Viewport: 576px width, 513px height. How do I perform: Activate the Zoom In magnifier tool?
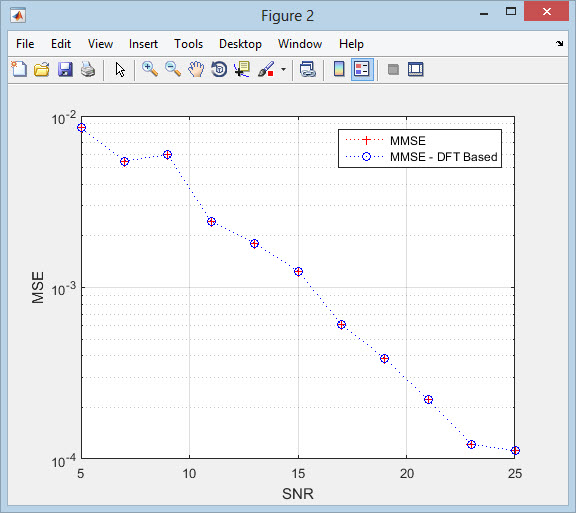tap(150, 69)
